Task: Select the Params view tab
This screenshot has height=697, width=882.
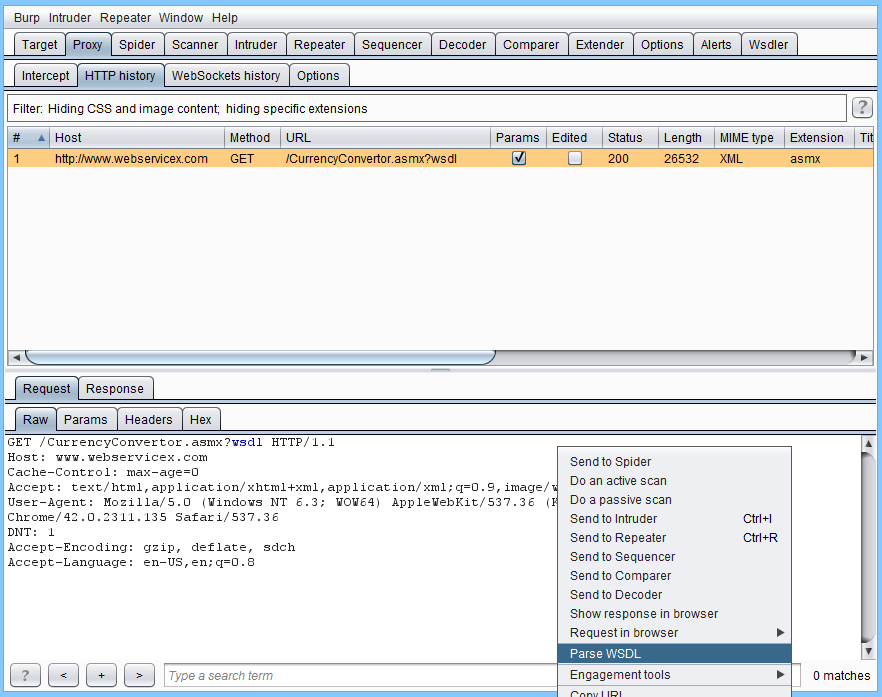Action: 86,420
